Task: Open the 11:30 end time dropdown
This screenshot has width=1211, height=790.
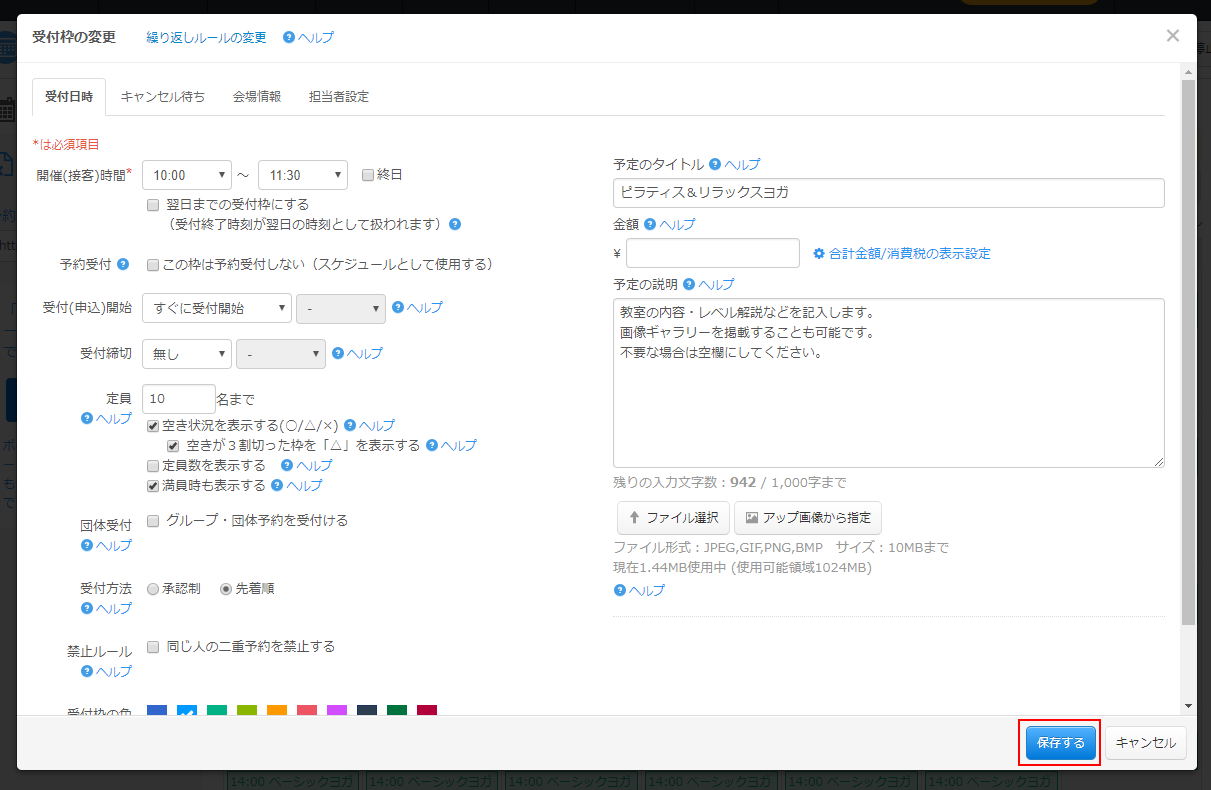Action: tap(302, 175)
